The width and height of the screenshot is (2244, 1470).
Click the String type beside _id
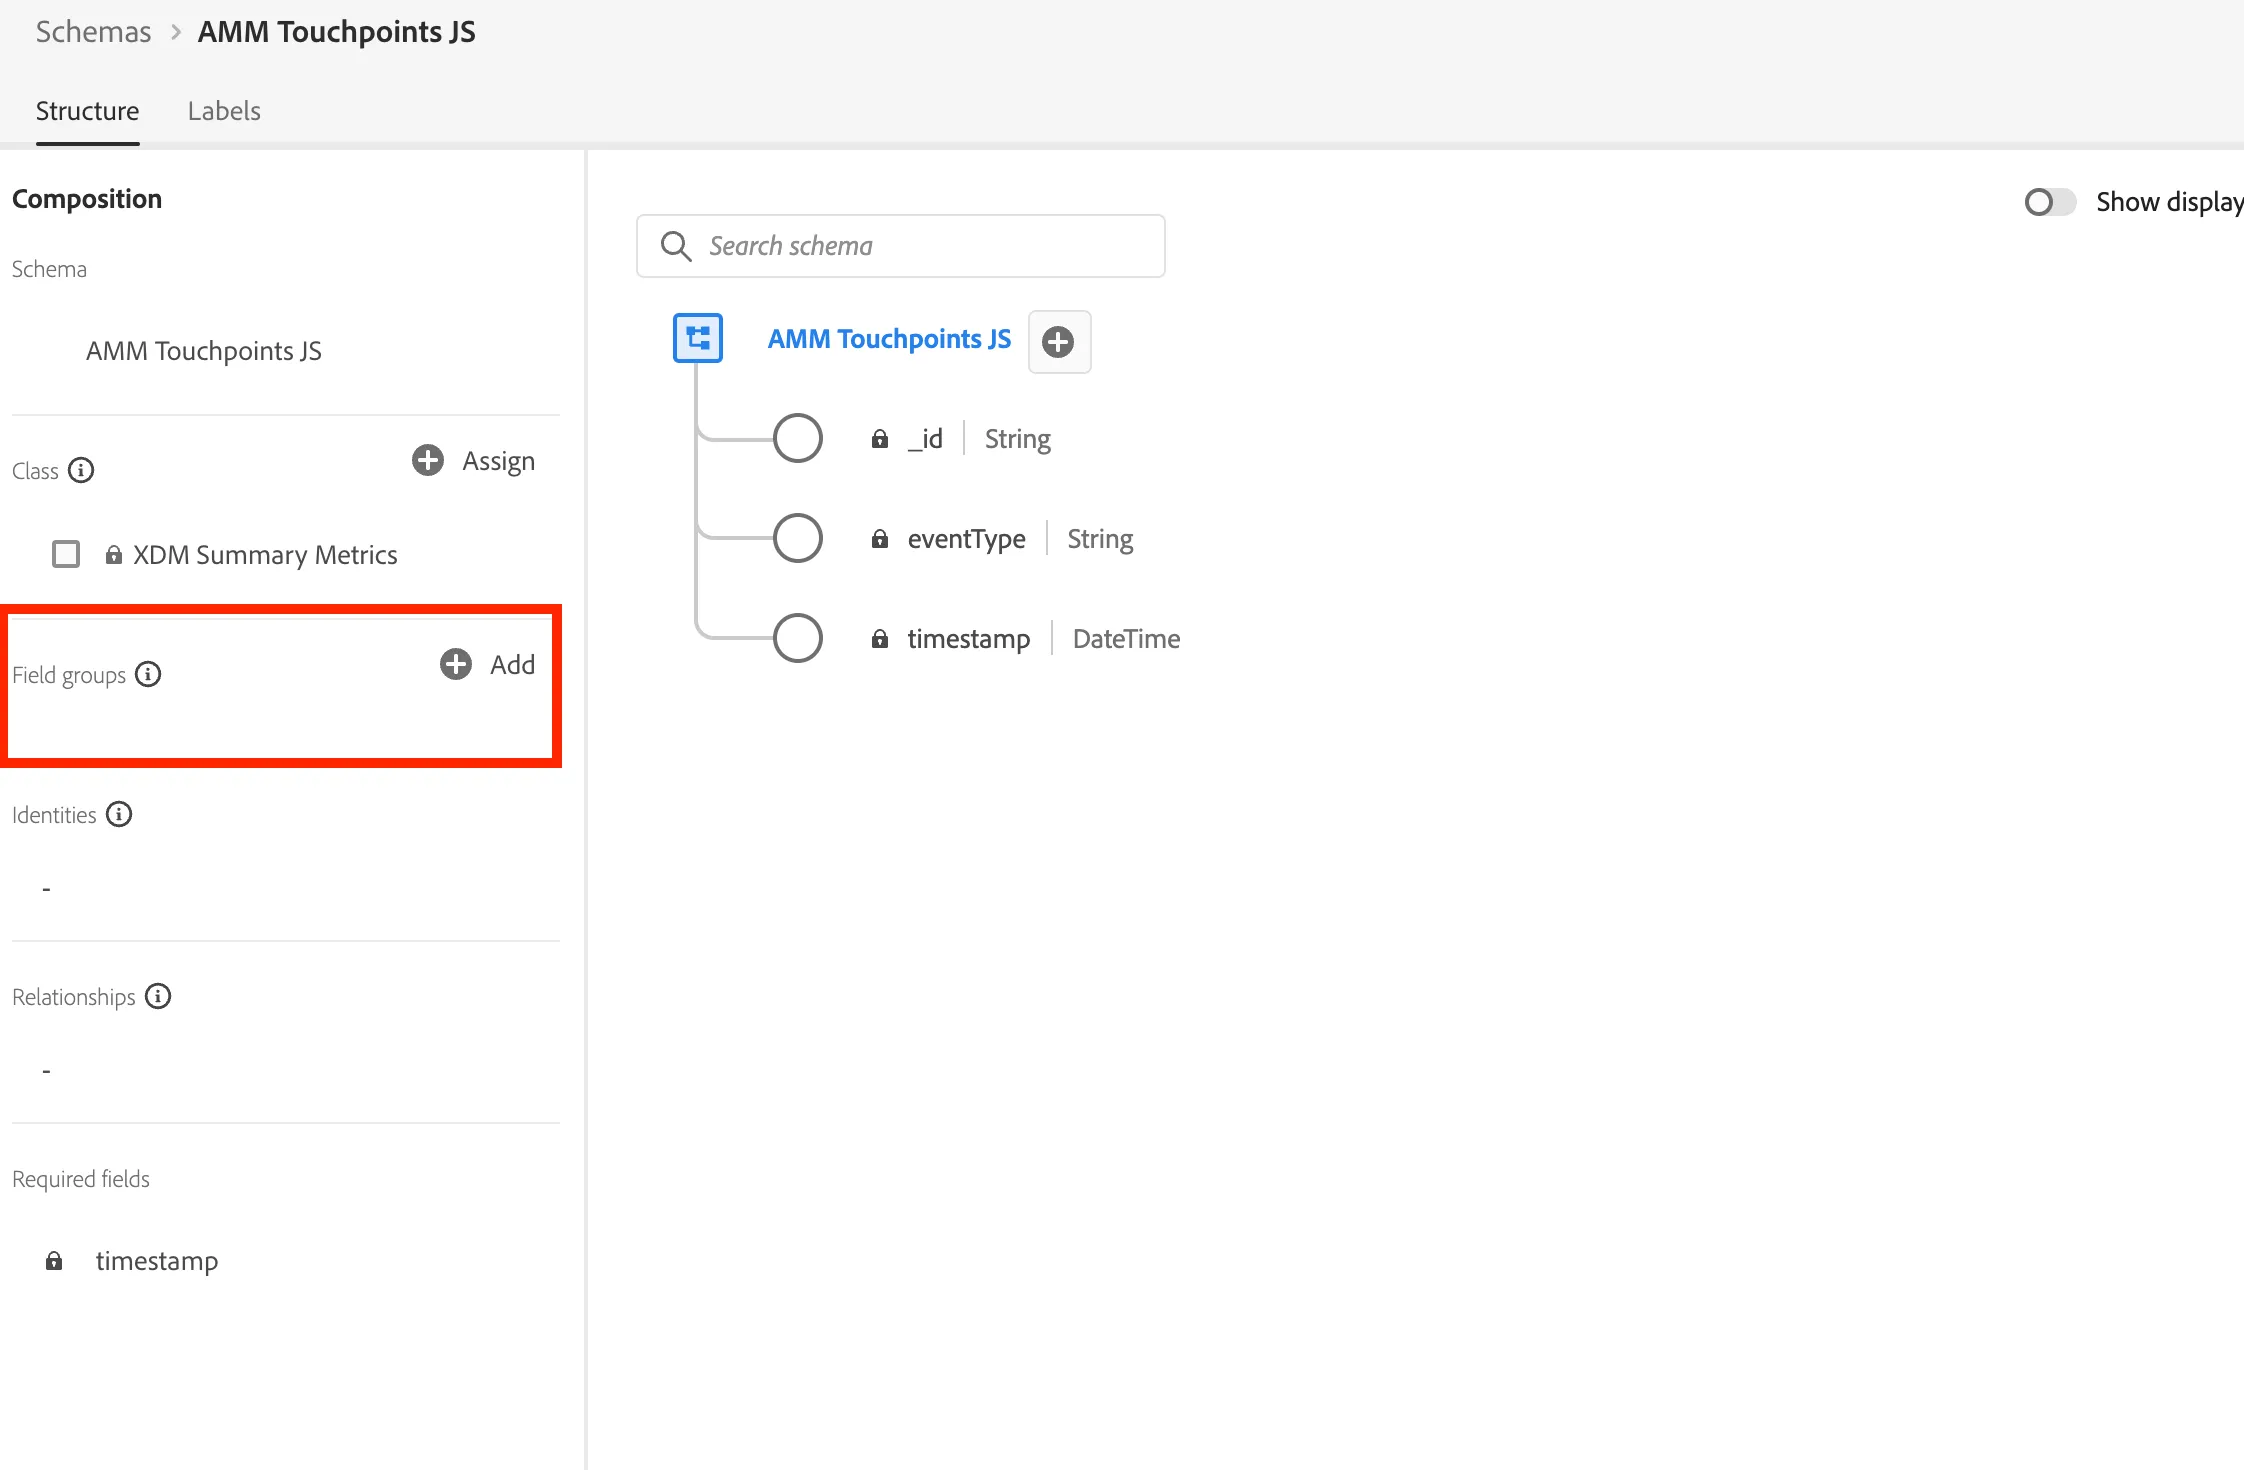point(1018,439)
